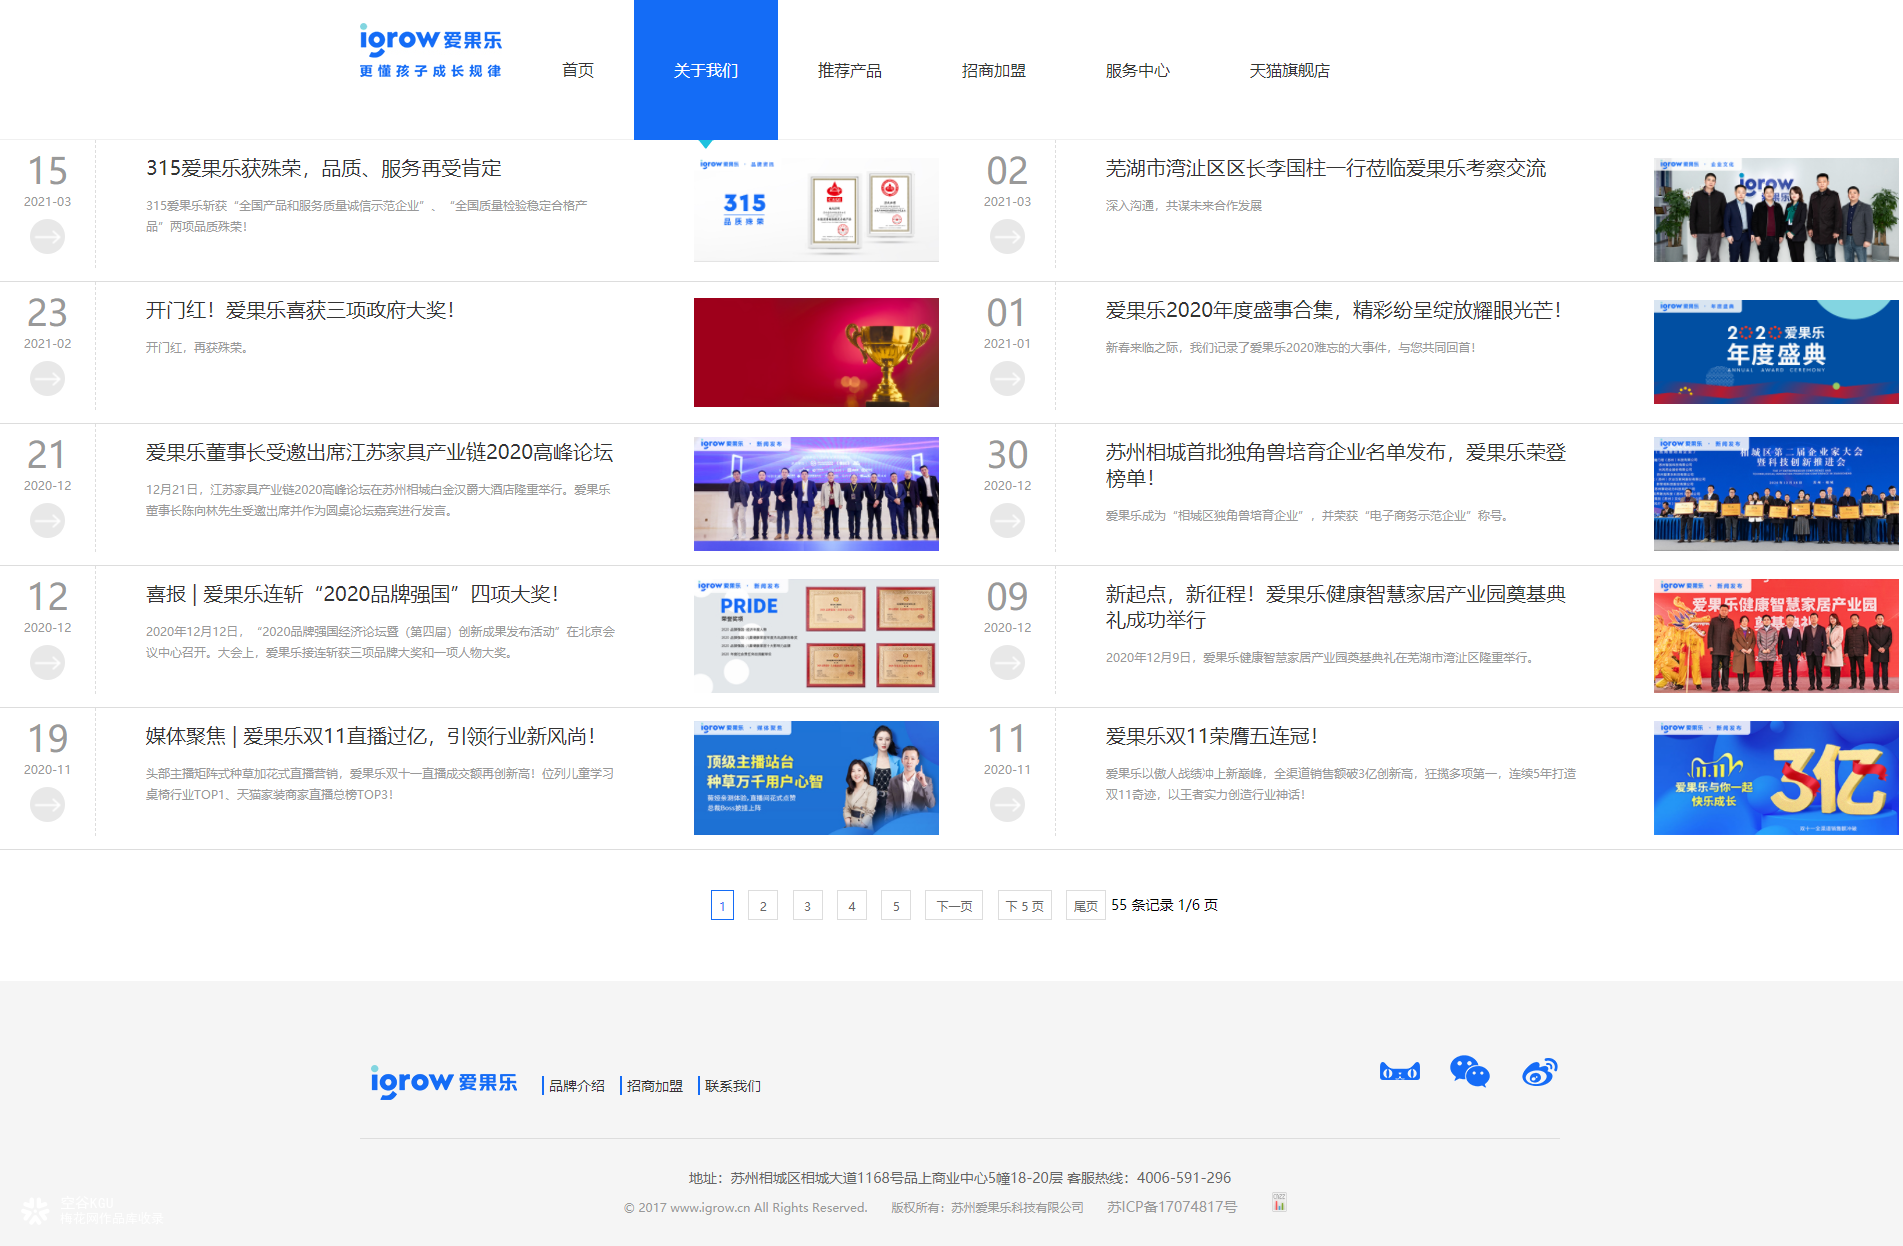Open article 爱果乐双11荣膺五连冠！
The width and height of the screenshot is (1903, 1246).
1211,736
